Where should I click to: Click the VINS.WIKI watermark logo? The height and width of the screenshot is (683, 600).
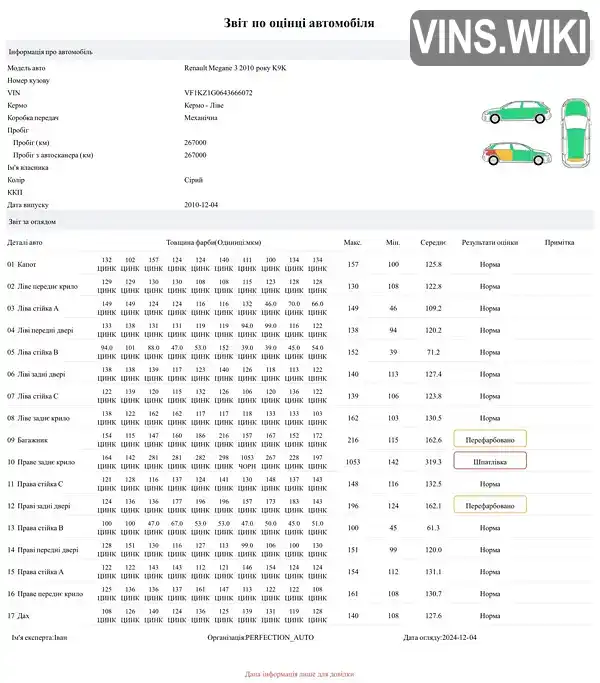click(500, 38)
